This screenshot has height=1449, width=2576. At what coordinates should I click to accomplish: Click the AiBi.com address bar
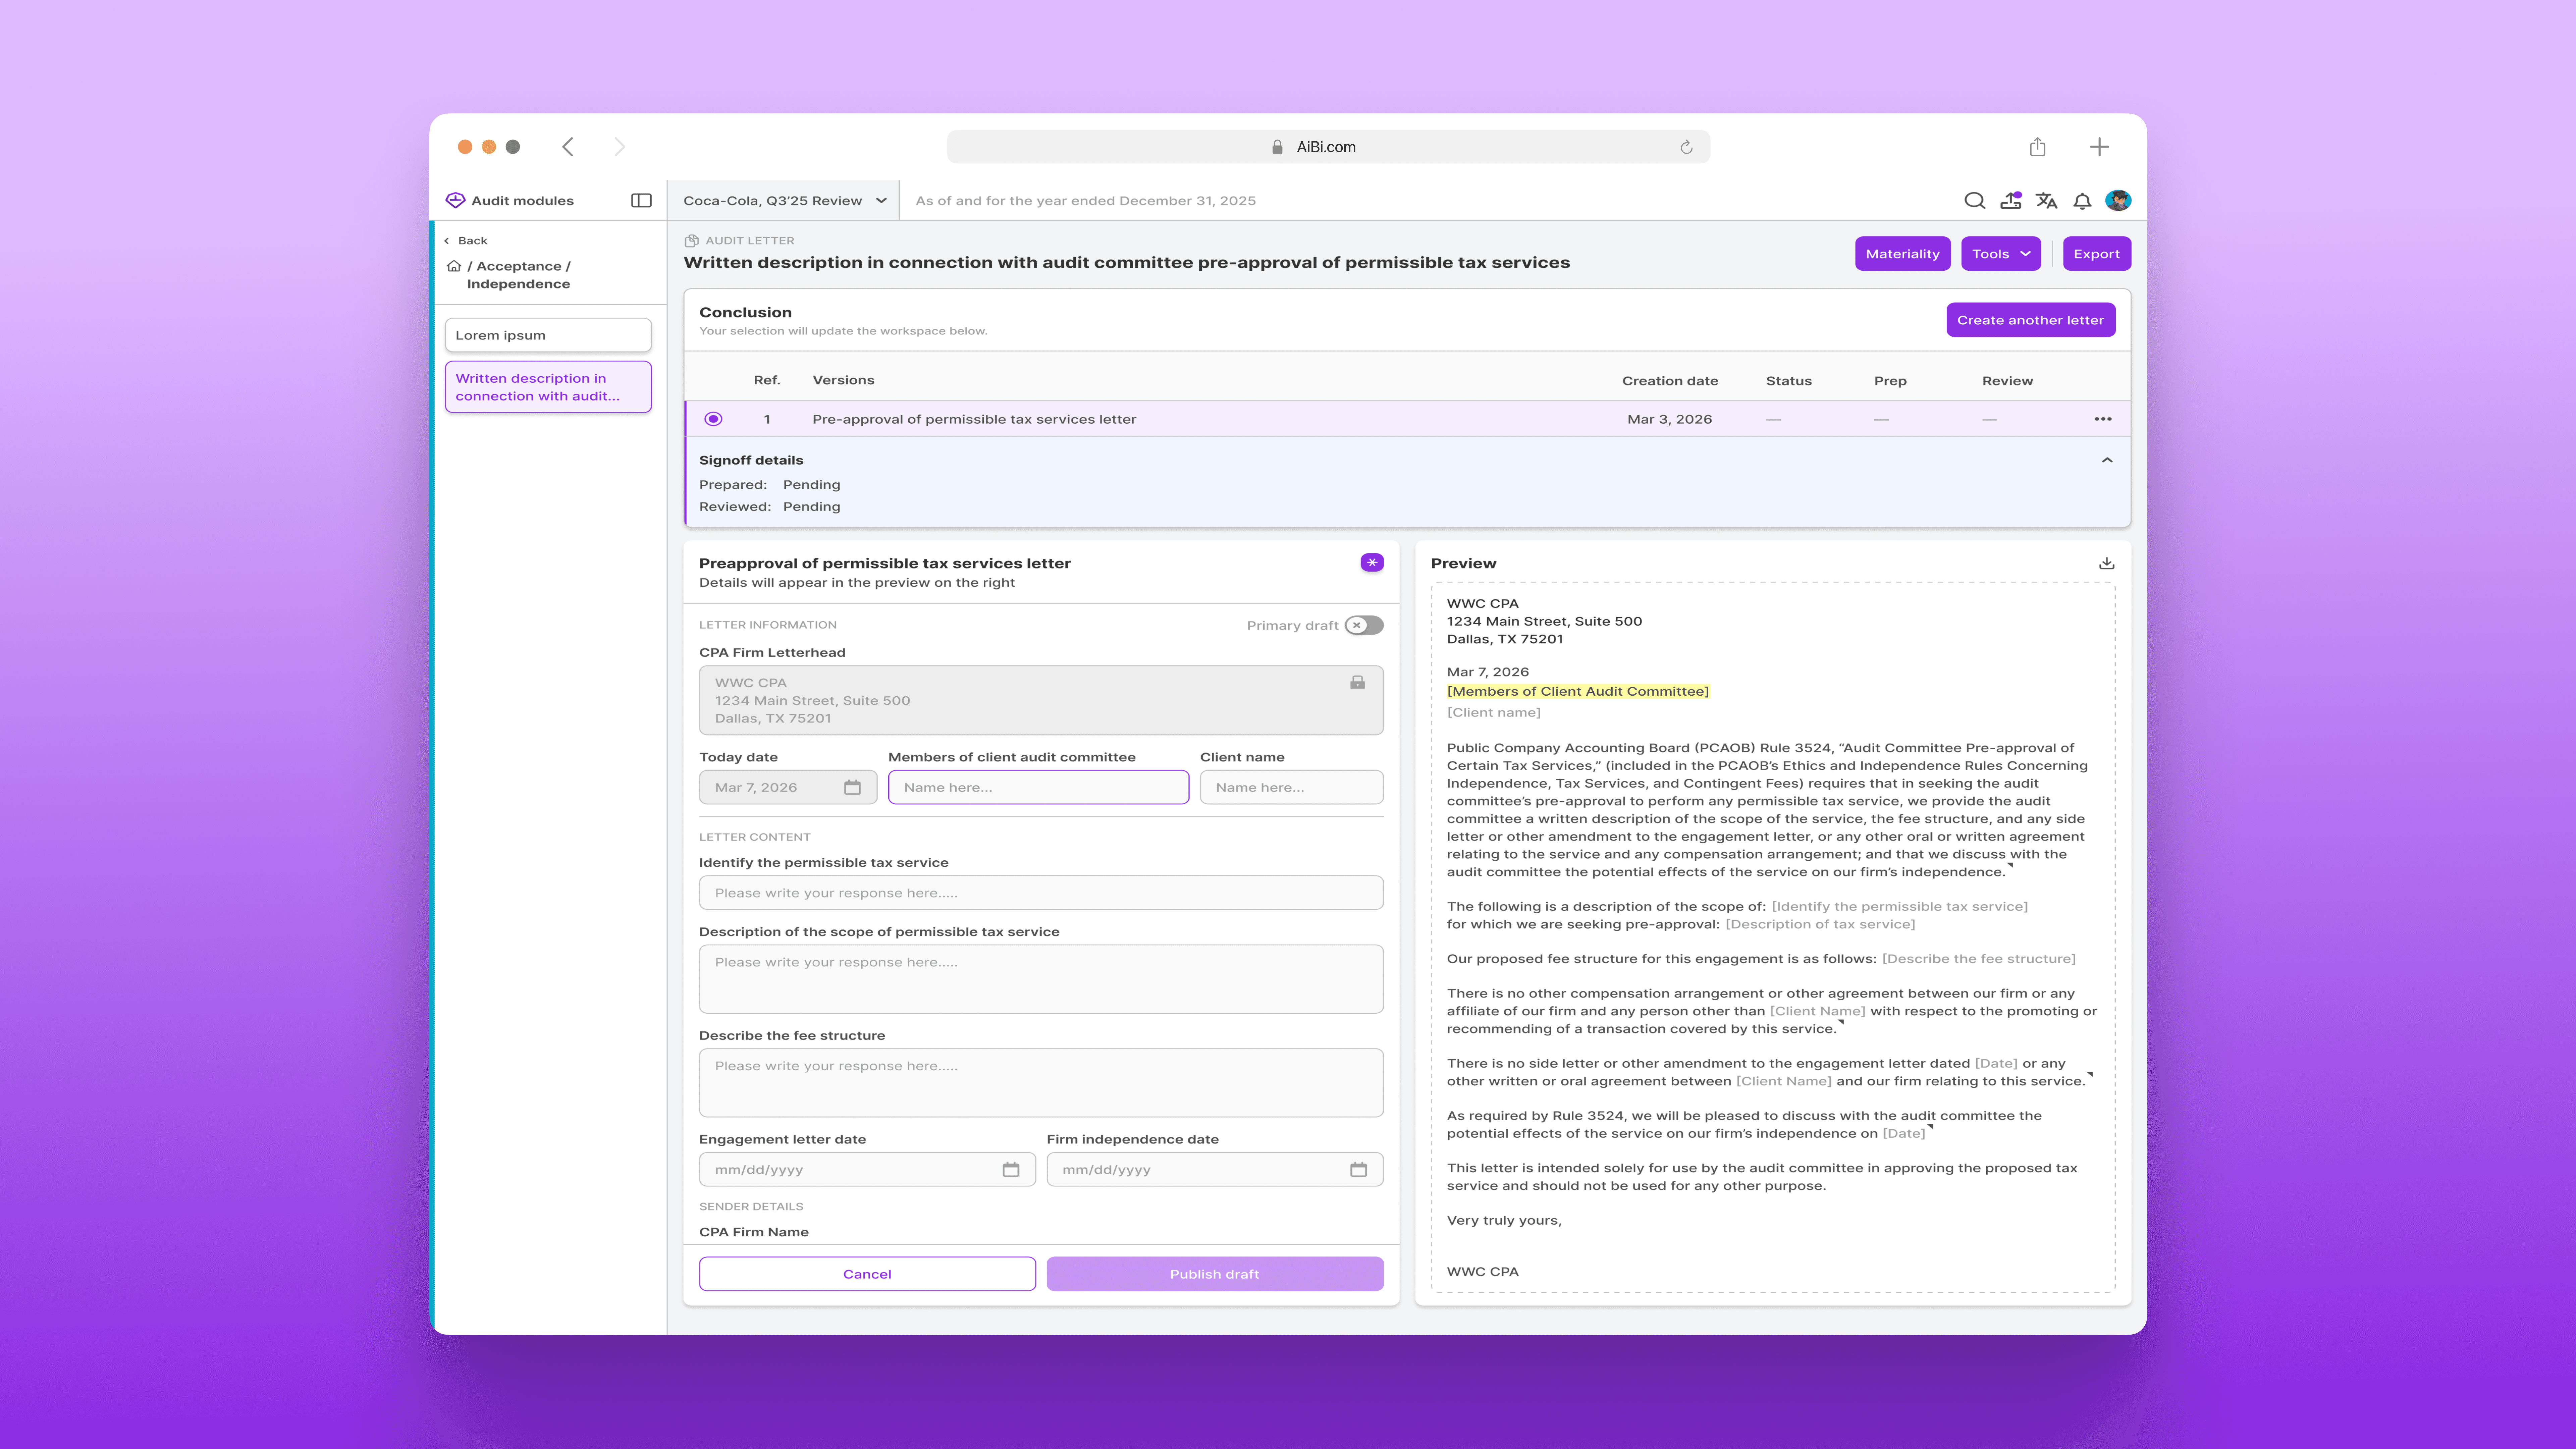pyautogui.click(x=1328, y=147)
